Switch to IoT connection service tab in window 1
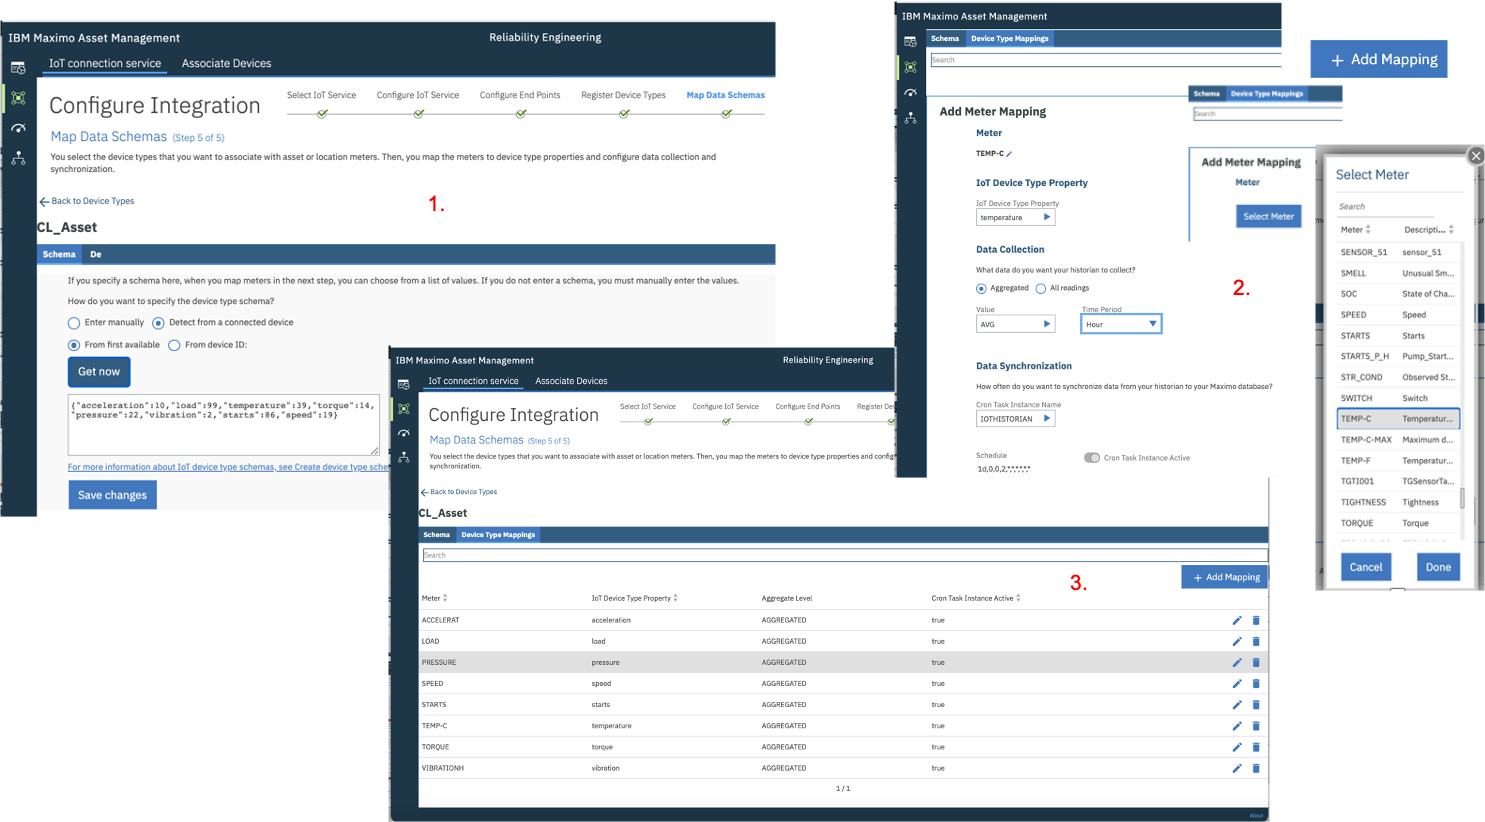Screen dimensions: 1485x822 (x=105, y=63)
